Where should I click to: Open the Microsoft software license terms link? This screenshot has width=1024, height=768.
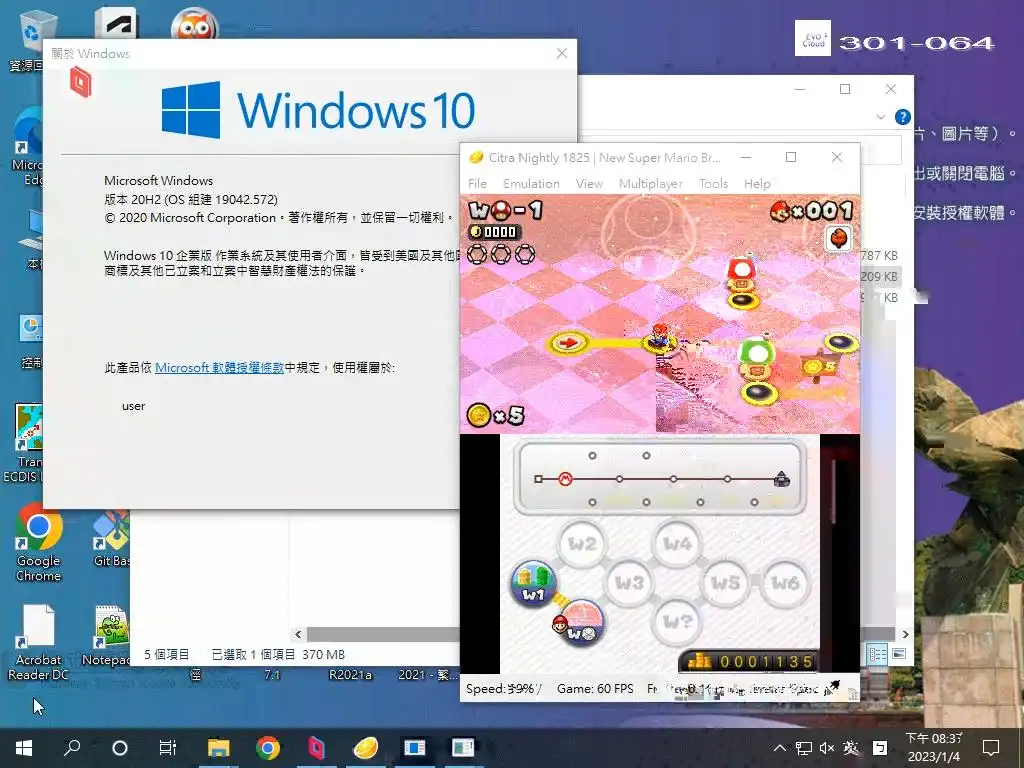[219, 368]
